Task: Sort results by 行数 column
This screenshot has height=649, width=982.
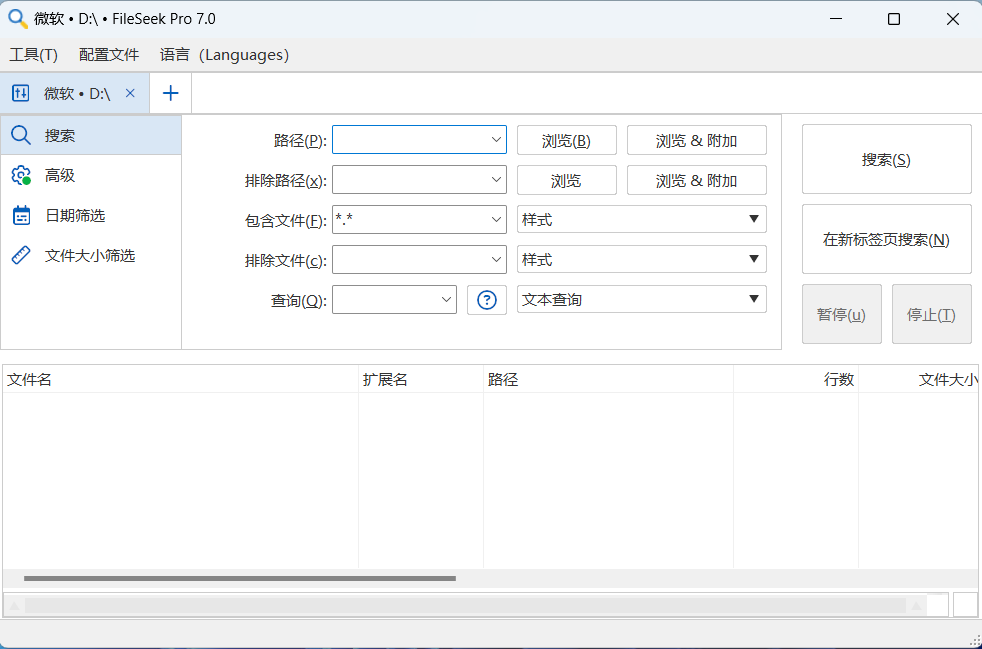Action: (795, 380)
